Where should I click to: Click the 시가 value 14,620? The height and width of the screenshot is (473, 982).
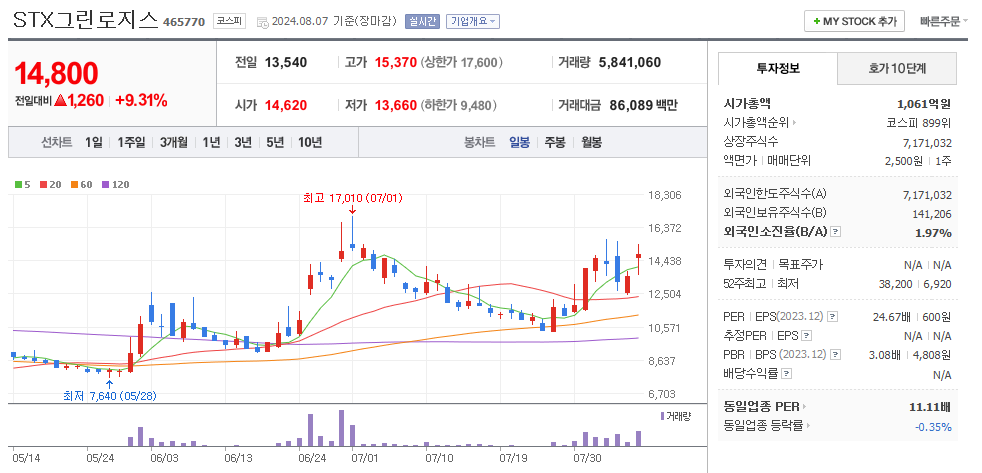(286, 105)
